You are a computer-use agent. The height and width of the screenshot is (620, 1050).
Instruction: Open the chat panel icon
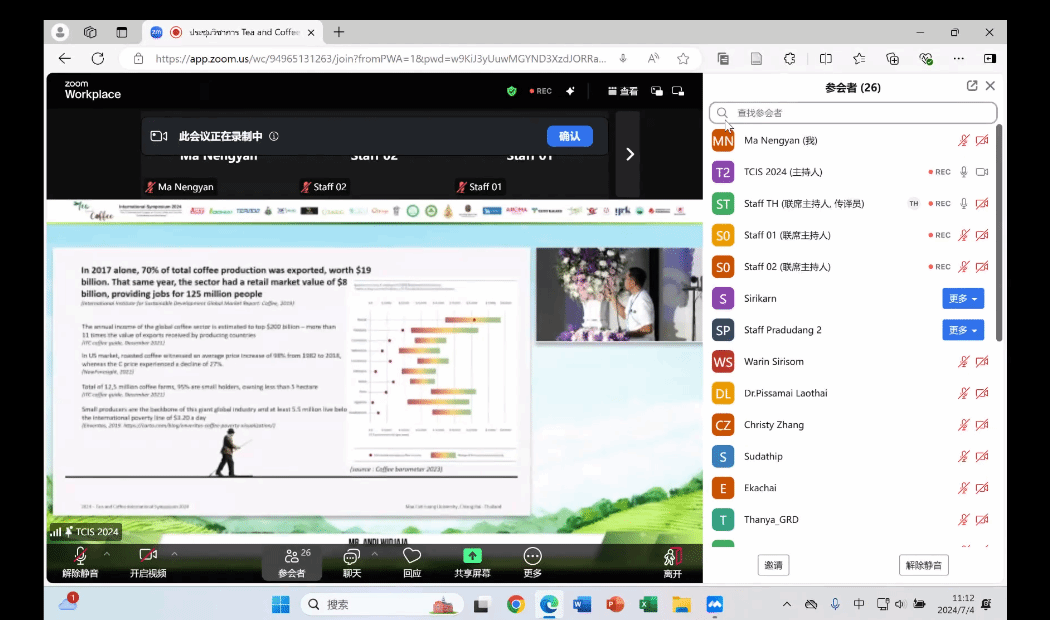351,557
